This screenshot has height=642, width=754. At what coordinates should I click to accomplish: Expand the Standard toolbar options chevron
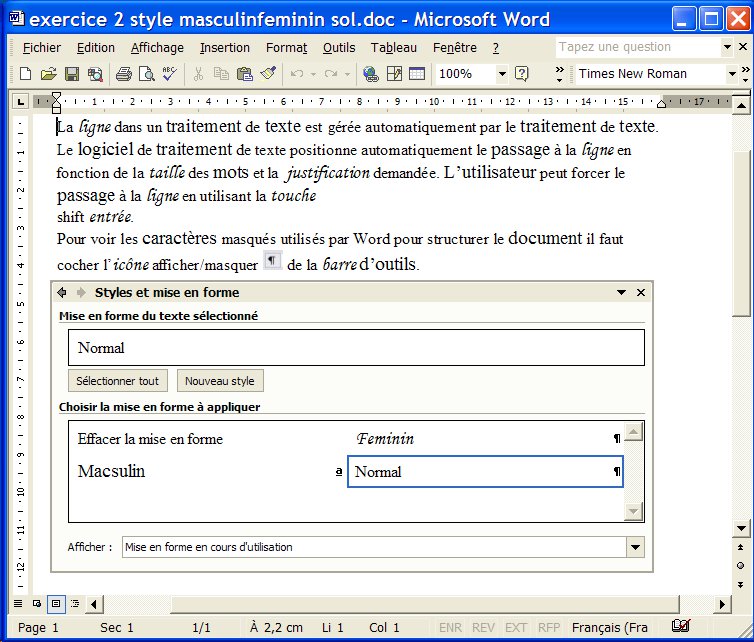coord(559,74)
